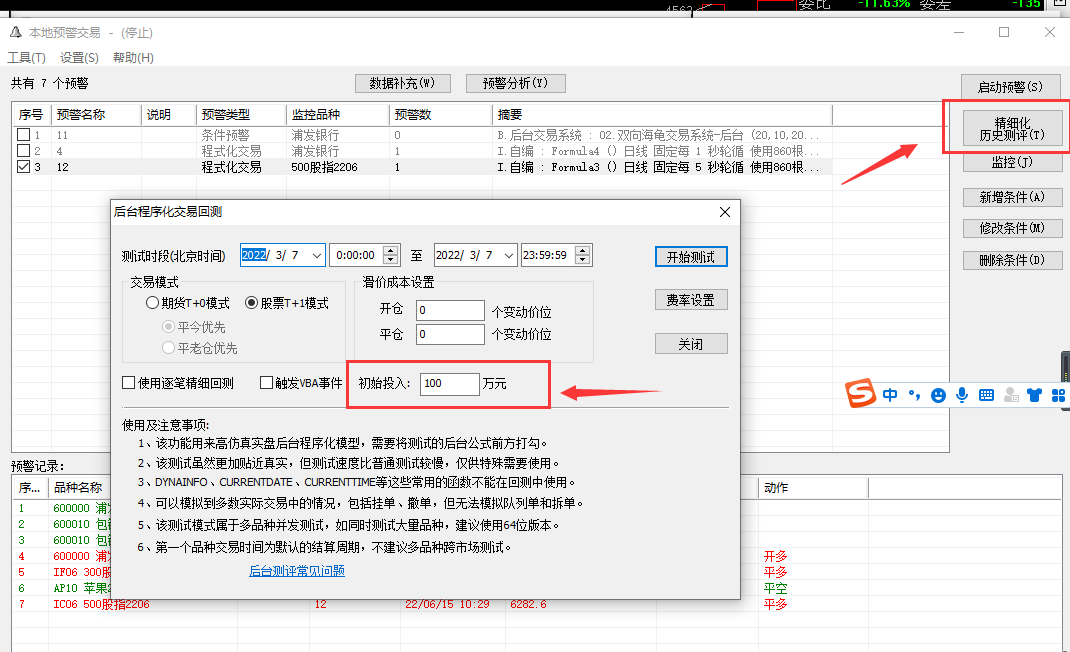Uncheck the box for row 3 alert 12

(x=23, y=166)
